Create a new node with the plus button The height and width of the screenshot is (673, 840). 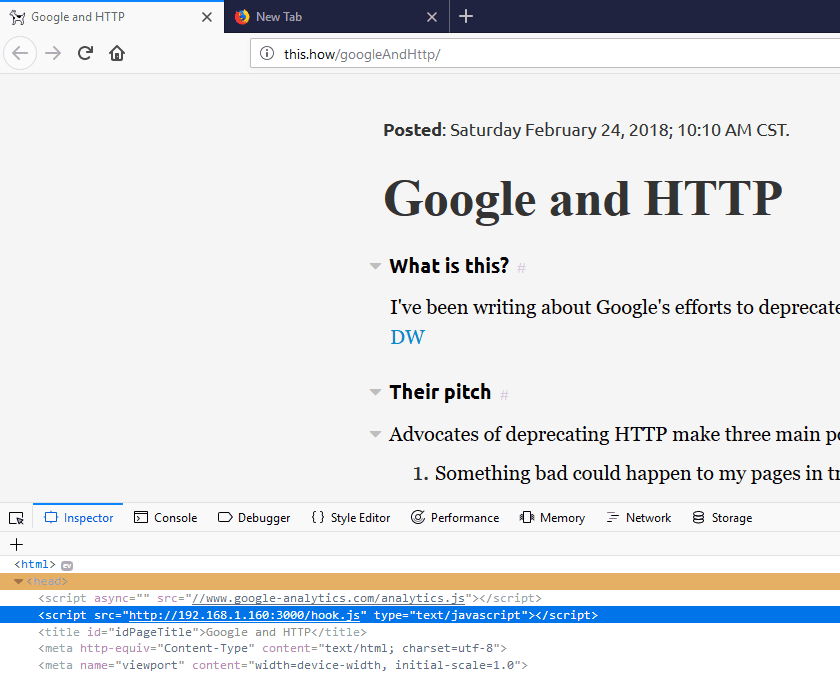pos(17,544)
